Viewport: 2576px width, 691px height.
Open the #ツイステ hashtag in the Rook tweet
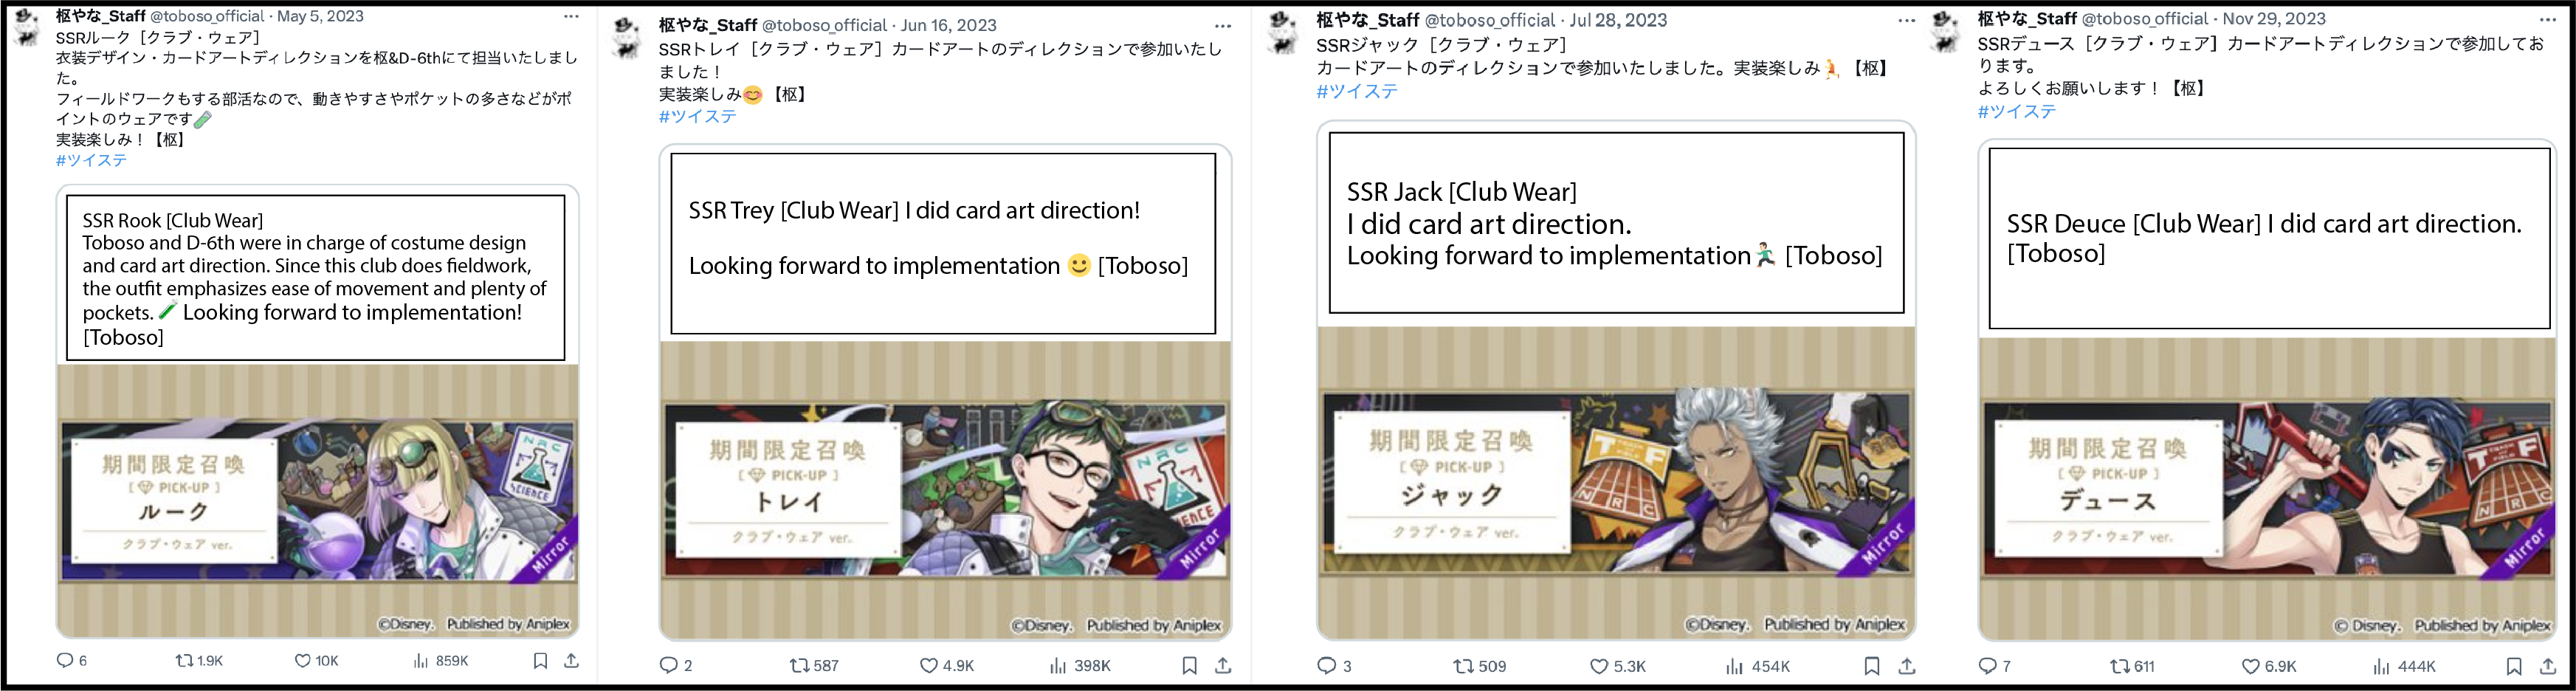tap(91, 160)
